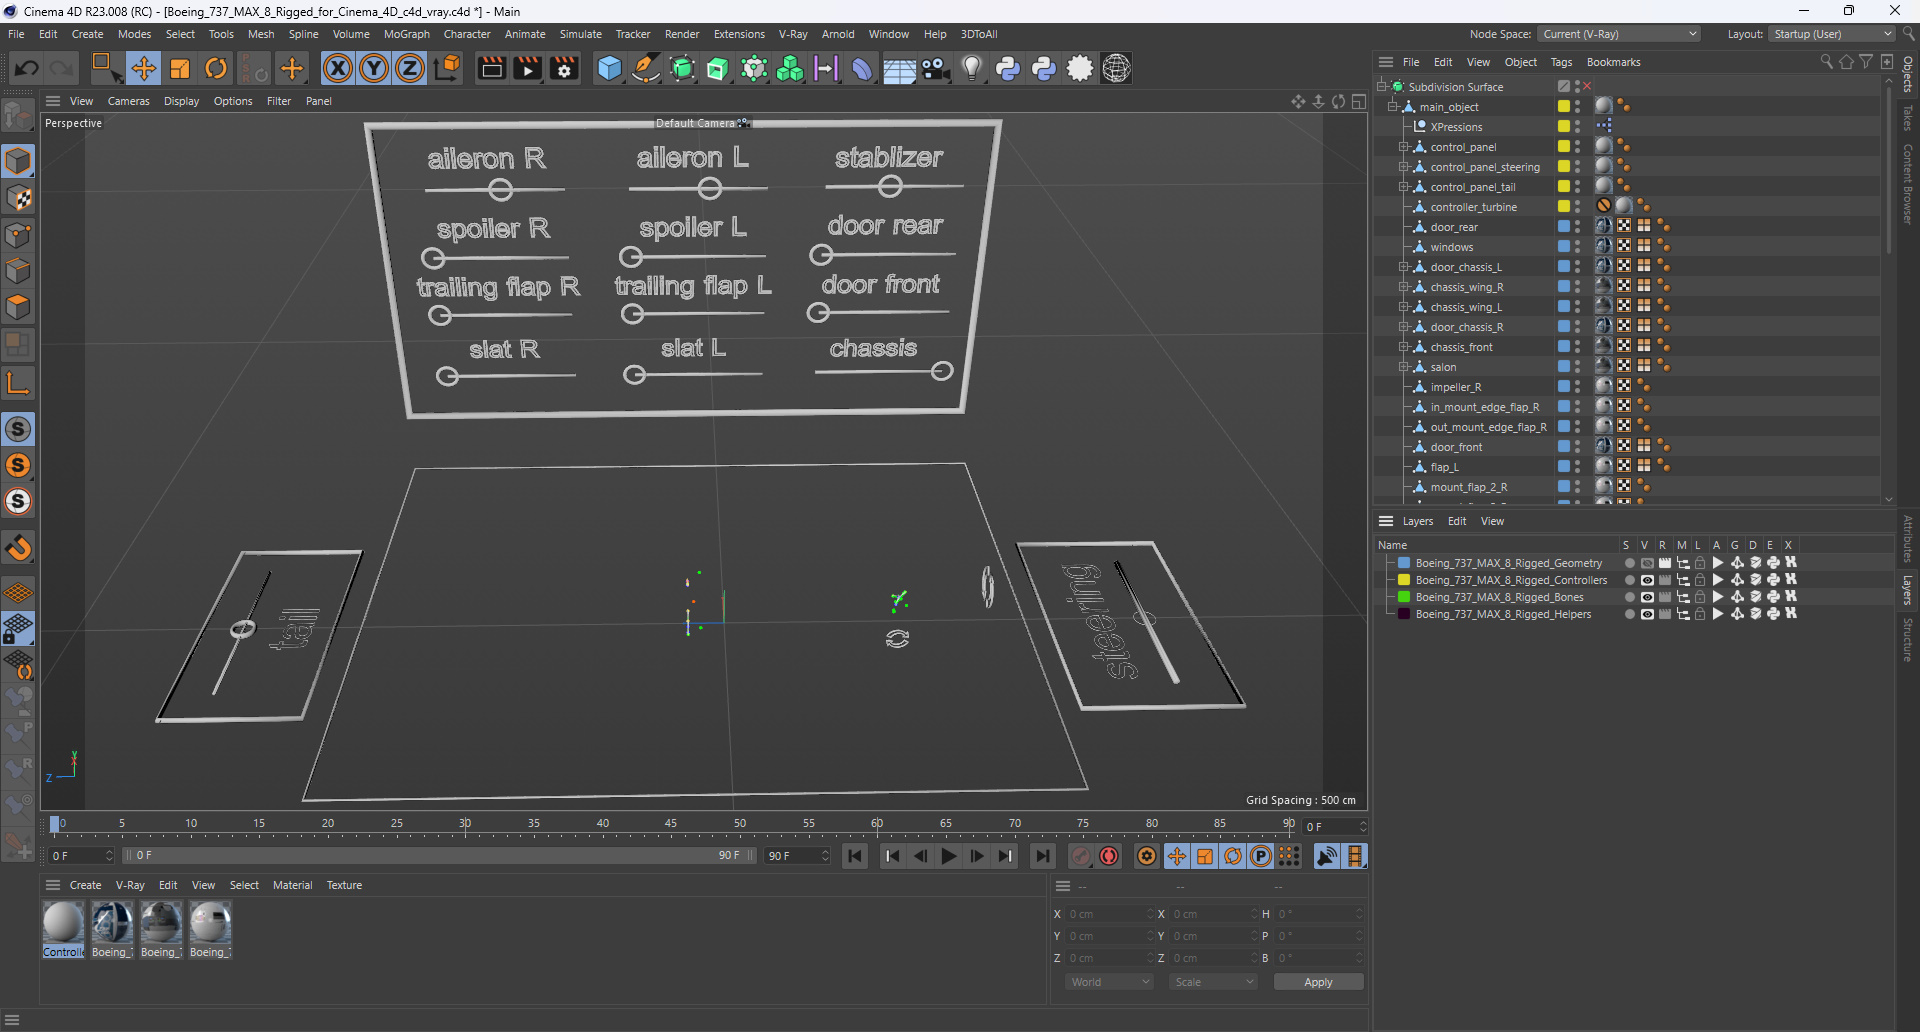Screen dimensions: 1920x1032
Task: Open the Object Manager Tags menu
Action: click(1561, 62)
